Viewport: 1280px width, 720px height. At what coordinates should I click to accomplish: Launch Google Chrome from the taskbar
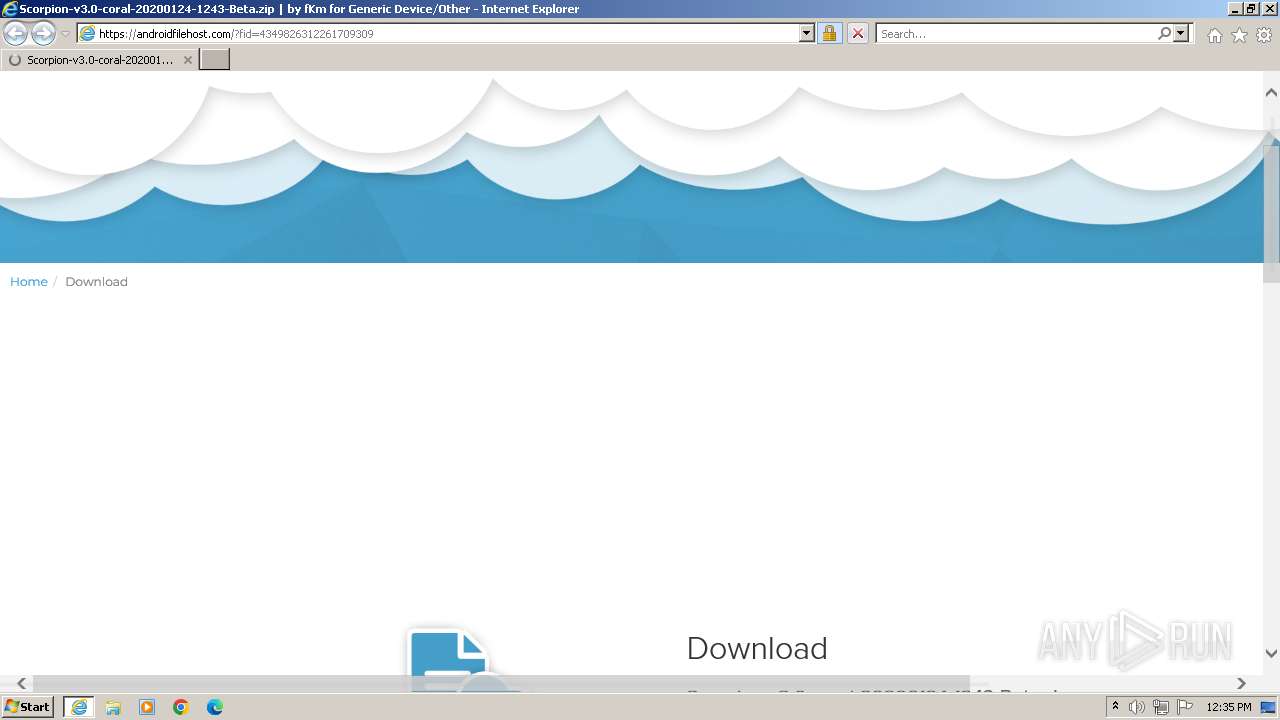pos(181,707)
